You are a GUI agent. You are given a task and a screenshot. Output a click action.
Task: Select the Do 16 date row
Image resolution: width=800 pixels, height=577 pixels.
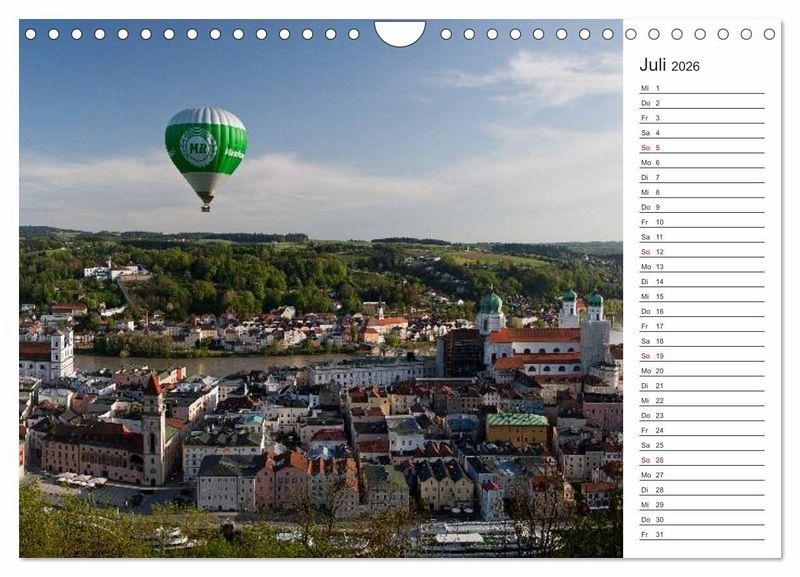tap(702, 311)
